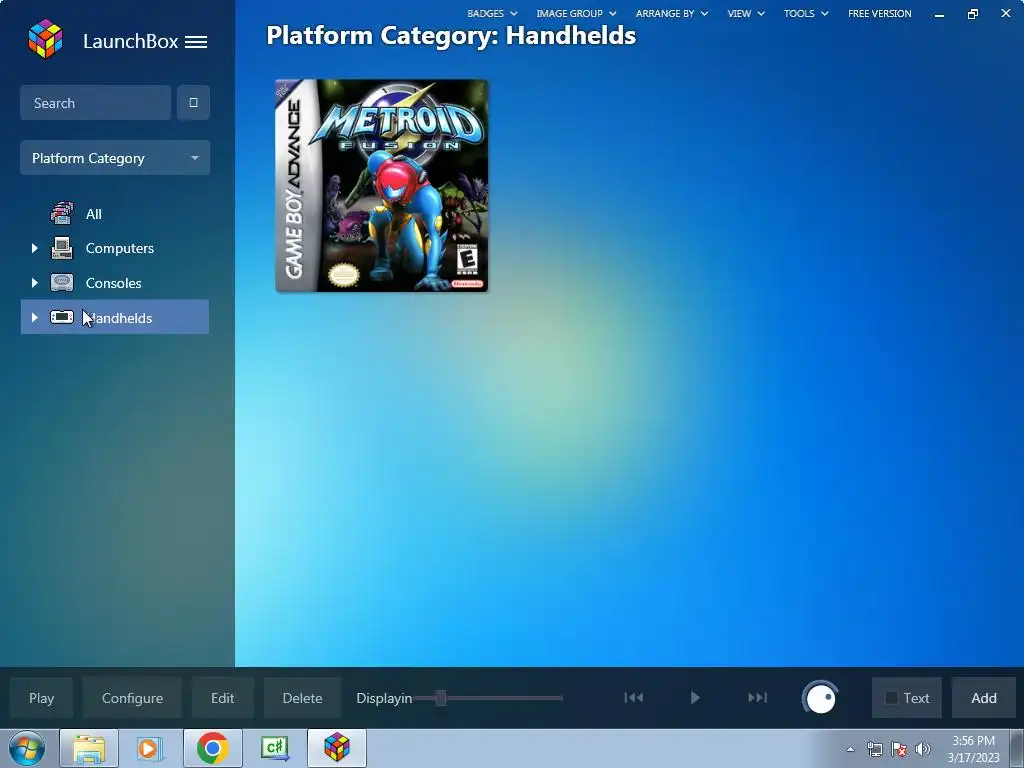Show hidden system tray icons
The width and height of the screenshot is (1024, 768).
pos(850,749)
